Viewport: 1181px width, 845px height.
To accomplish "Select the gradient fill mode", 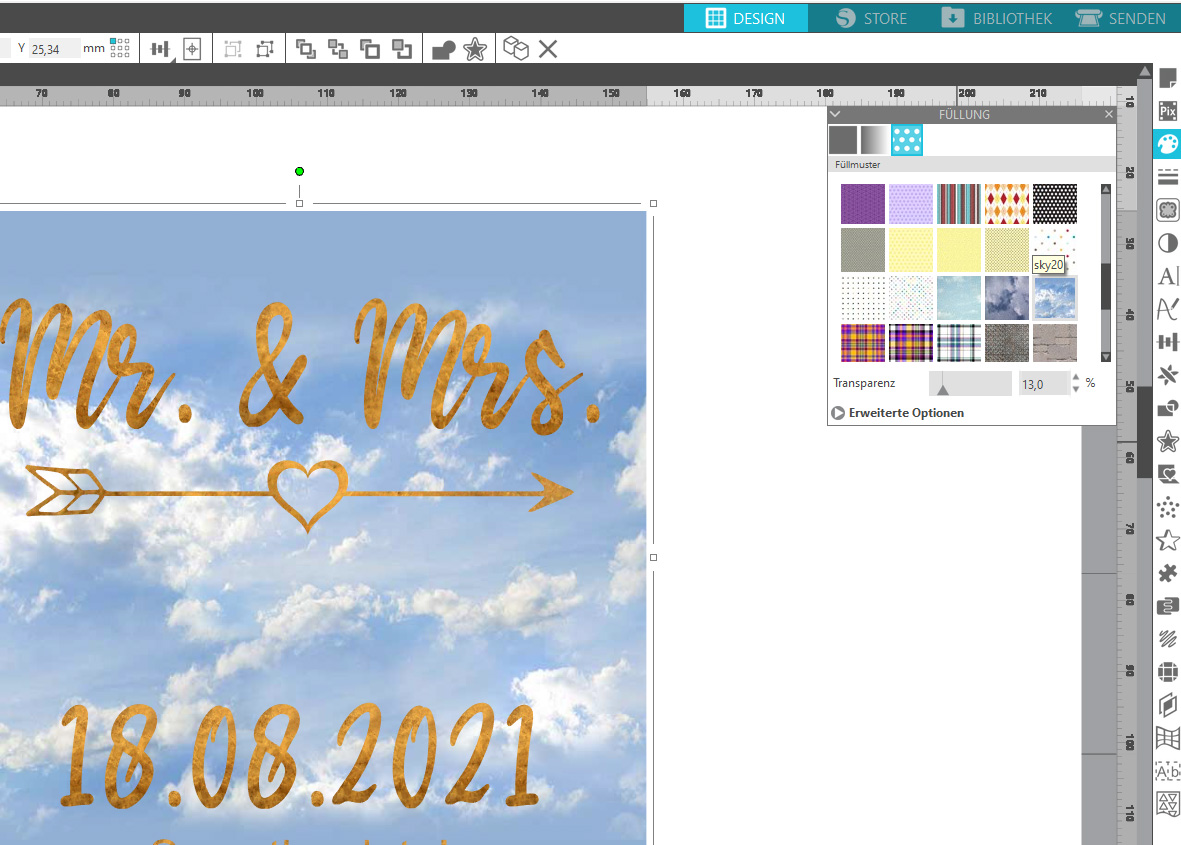I will click(875, 140).
